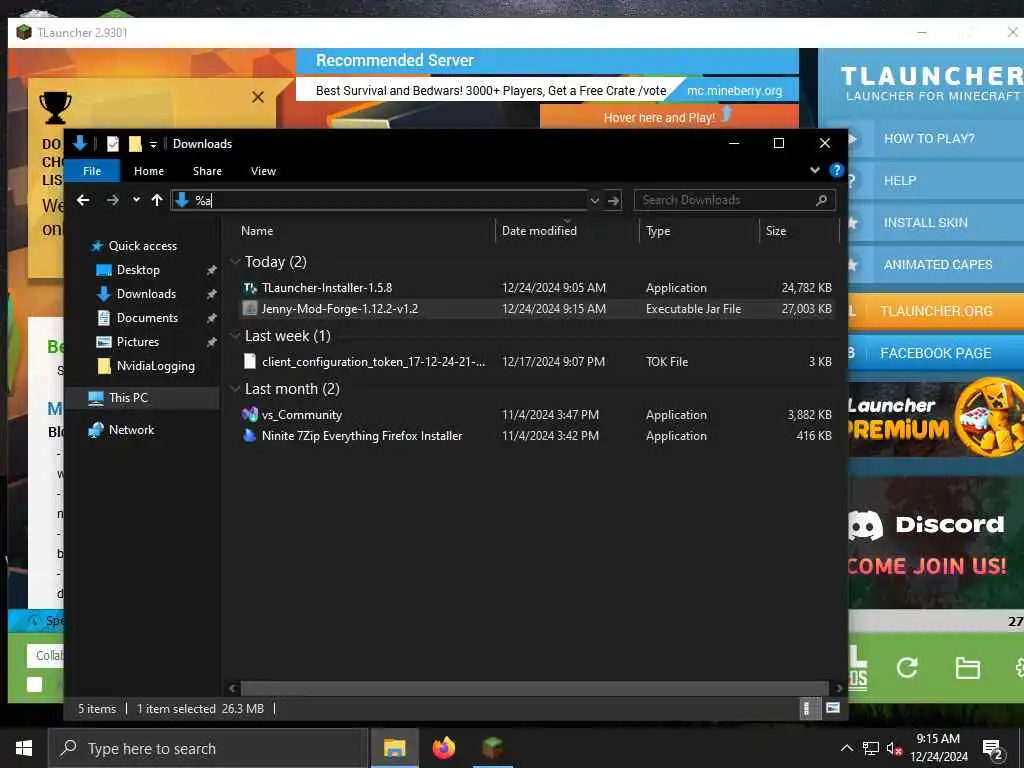Open HOW TO PLAY? in TLauncher sidebar
The height and width of the screenshot is (768, 1024).
[x=929, y=138]
